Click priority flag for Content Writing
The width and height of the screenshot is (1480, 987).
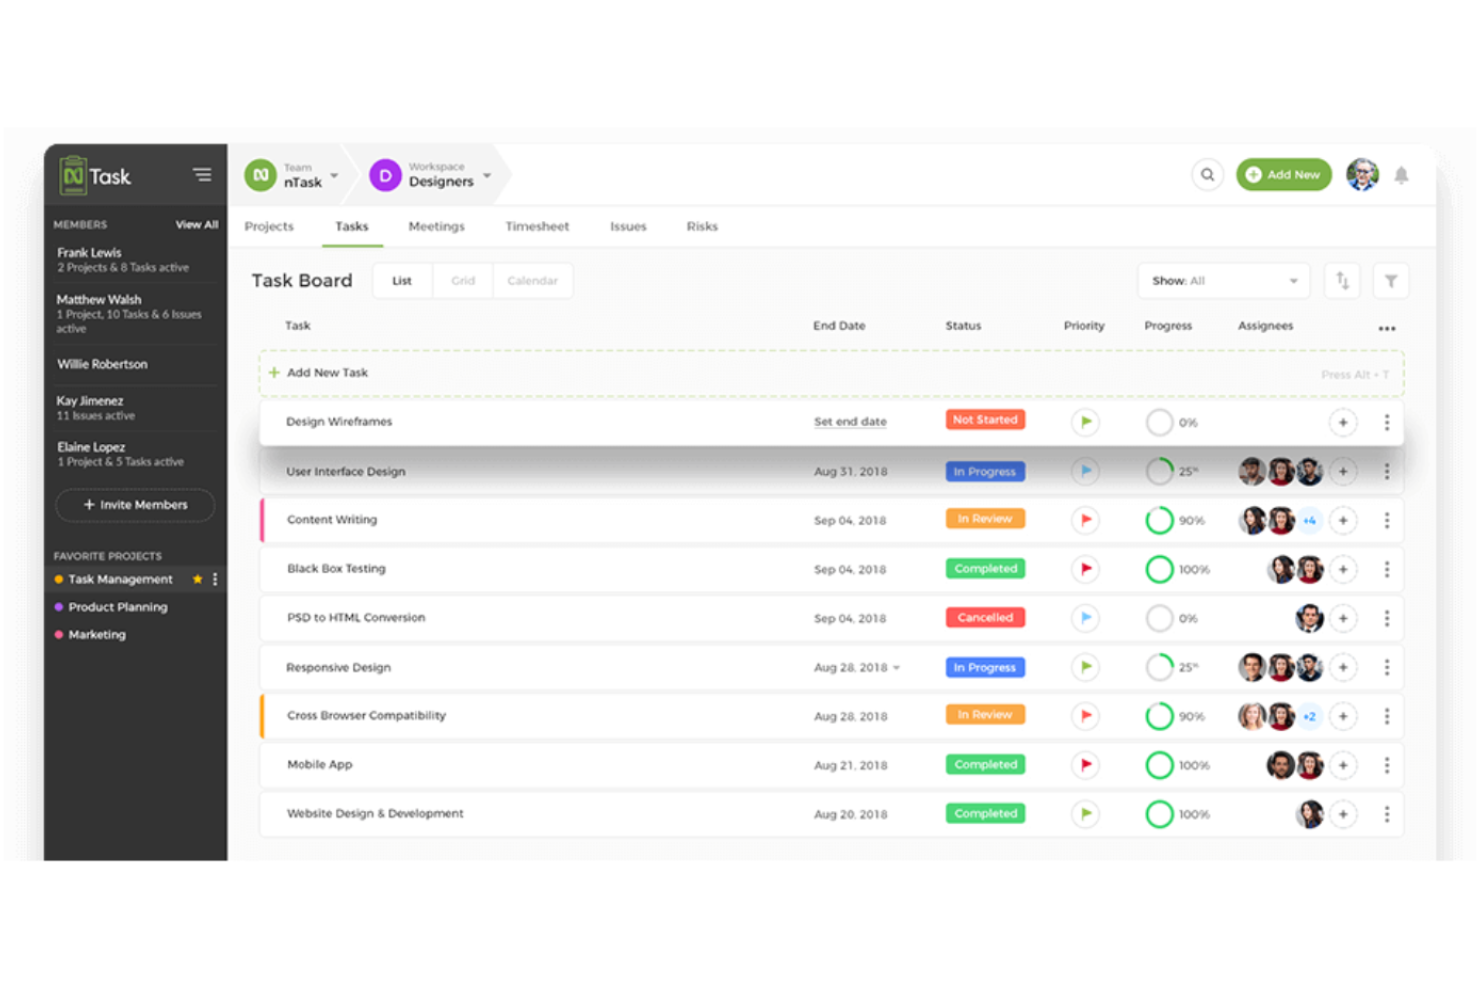1085,520
